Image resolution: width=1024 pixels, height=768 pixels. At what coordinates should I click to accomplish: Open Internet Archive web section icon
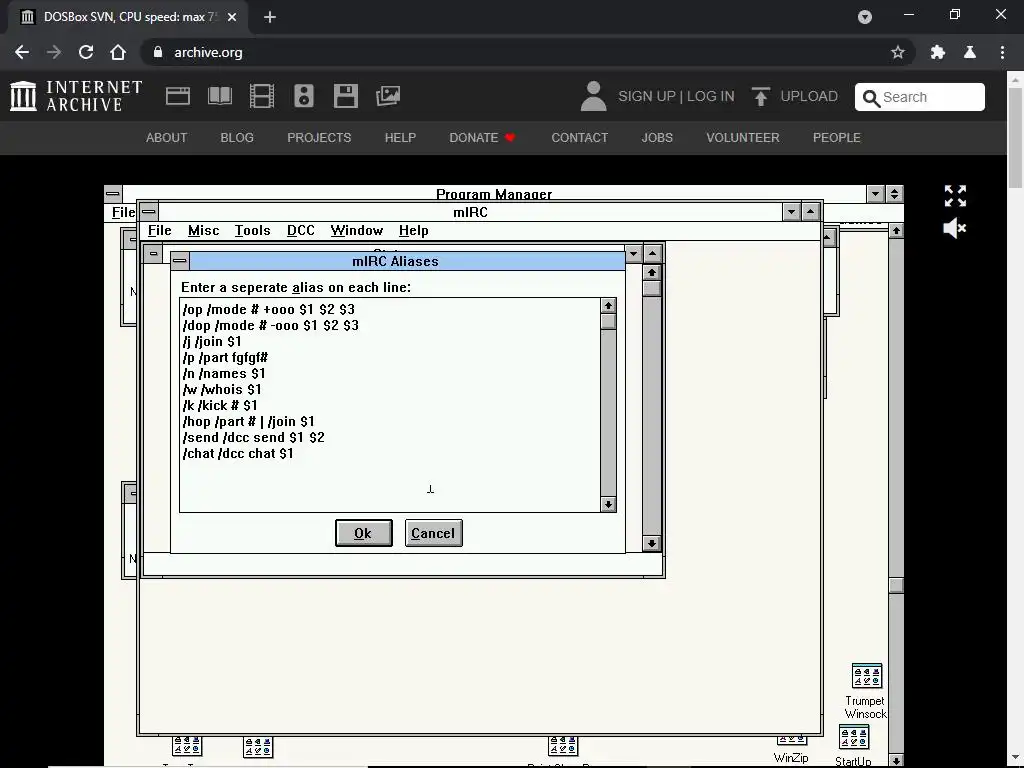(178, 96)
